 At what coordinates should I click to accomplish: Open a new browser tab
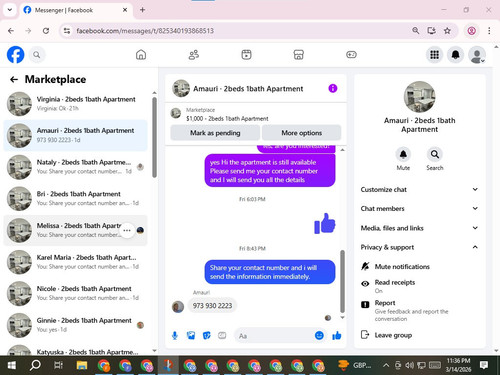point(142,10)
